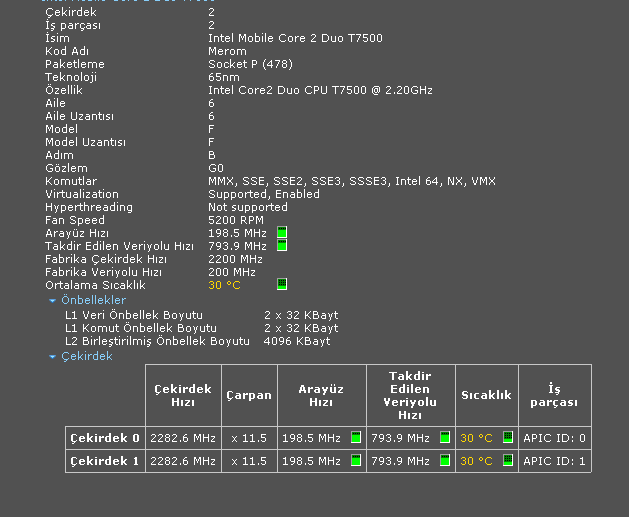Click the Çarpan column header

[x=248, y=395]
